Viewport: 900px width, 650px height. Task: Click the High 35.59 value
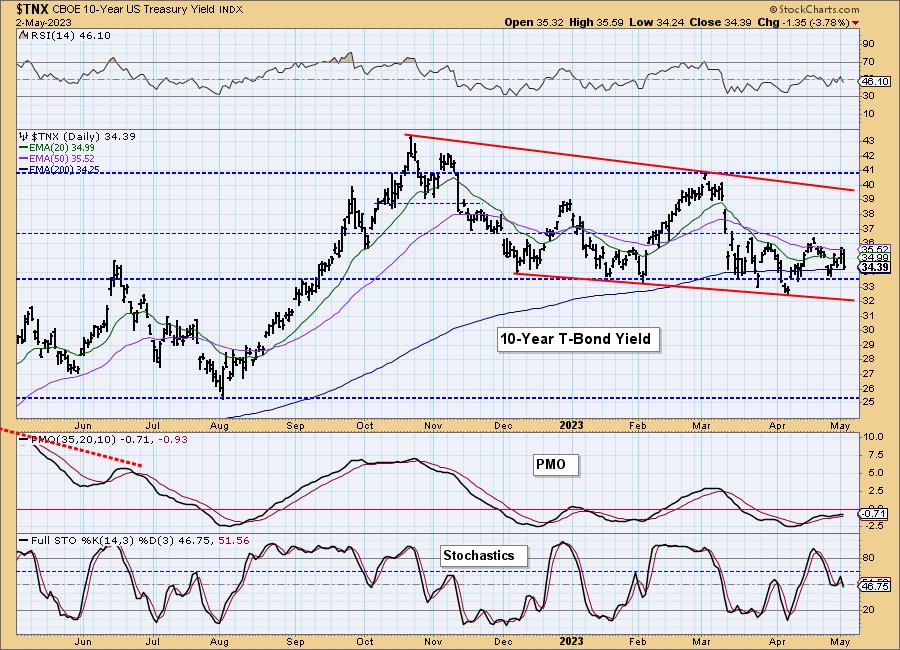tap(596, 22)
